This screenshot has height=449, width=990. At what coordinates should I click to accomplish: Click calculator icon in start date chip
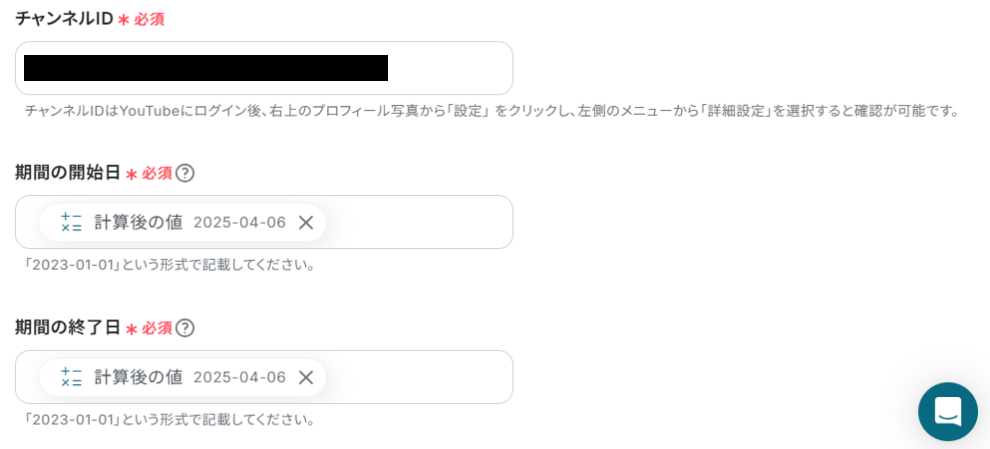pos(71,222)
